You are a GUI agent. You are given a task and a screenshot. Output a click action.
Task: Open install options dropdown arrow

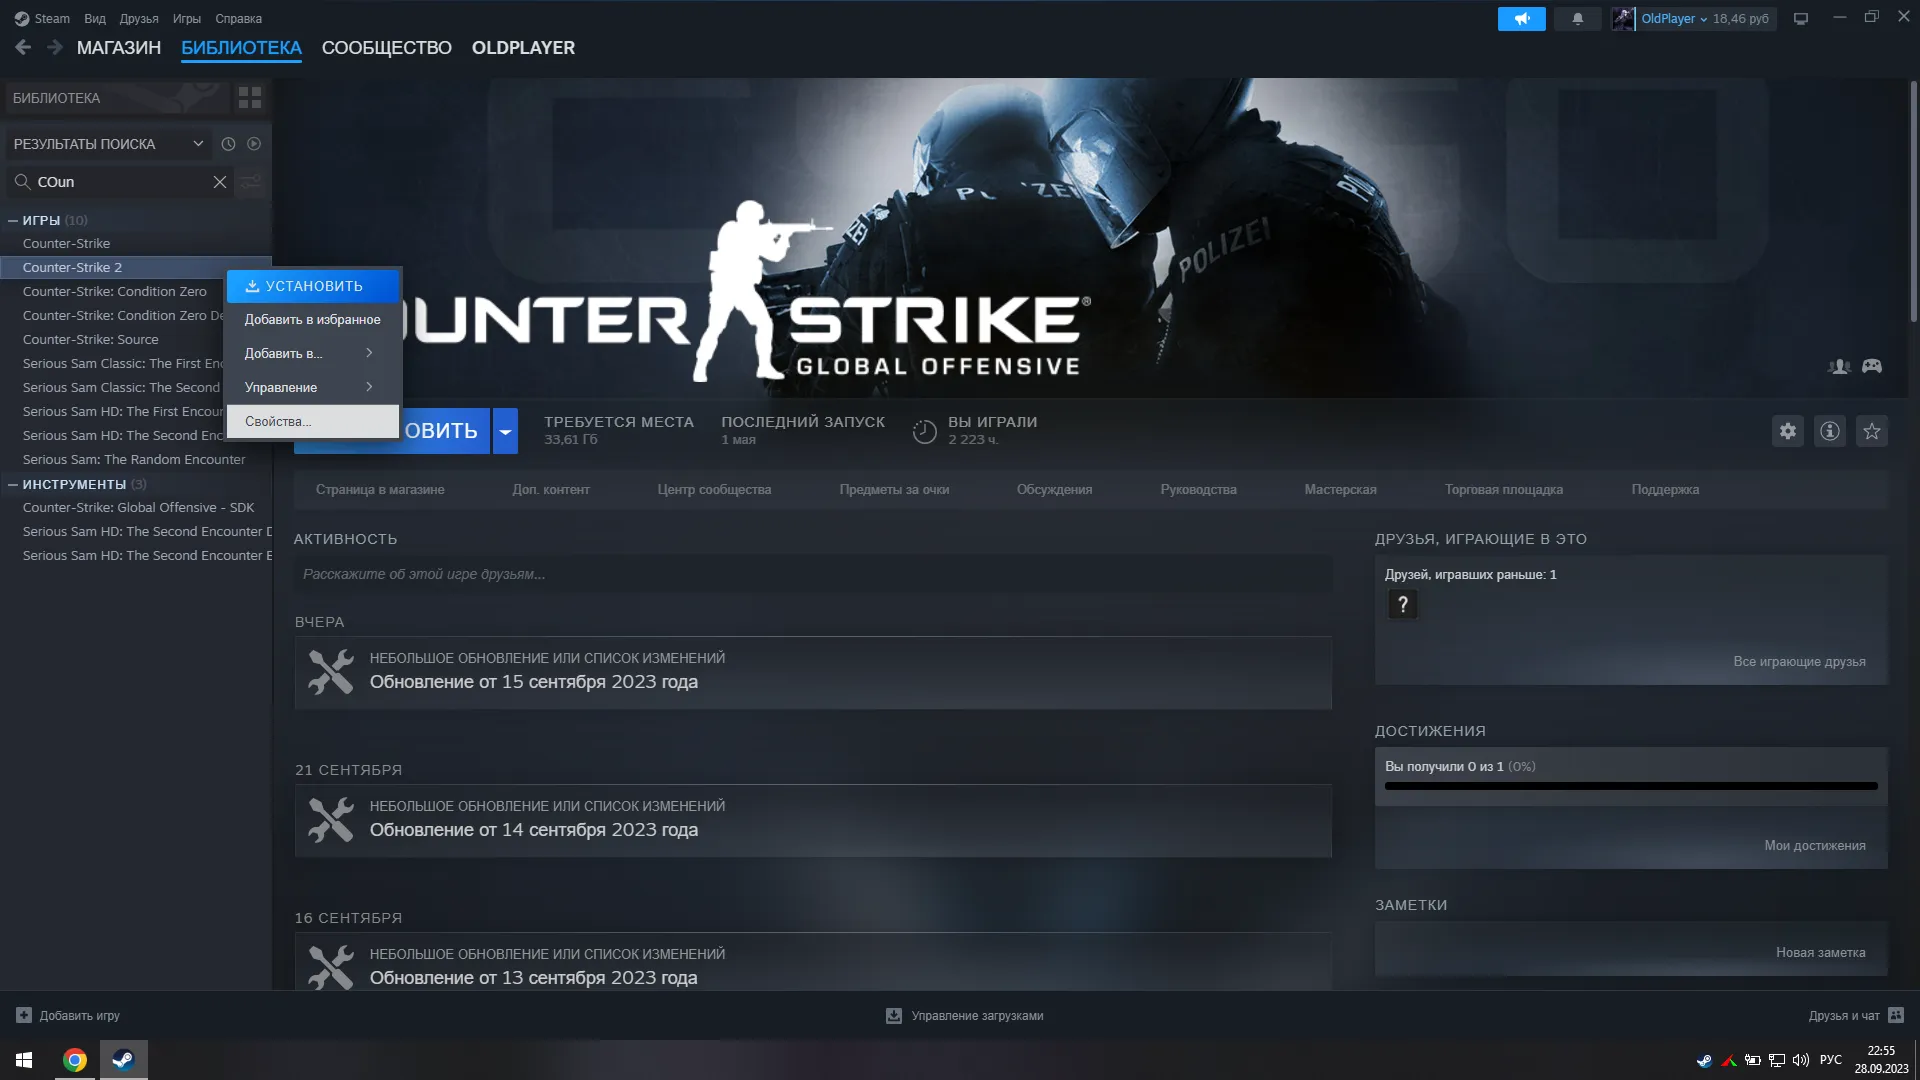[506, 431]
